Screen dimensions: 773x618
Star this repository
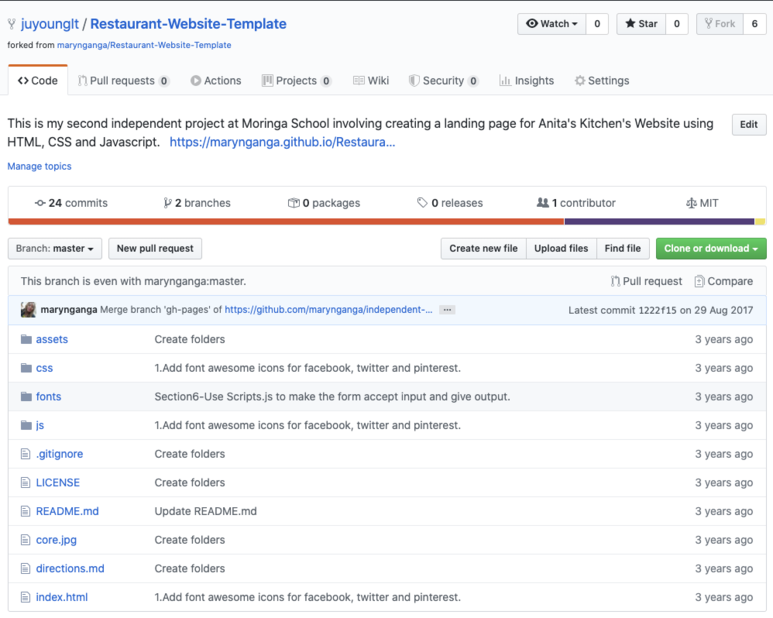coord(641,24)
